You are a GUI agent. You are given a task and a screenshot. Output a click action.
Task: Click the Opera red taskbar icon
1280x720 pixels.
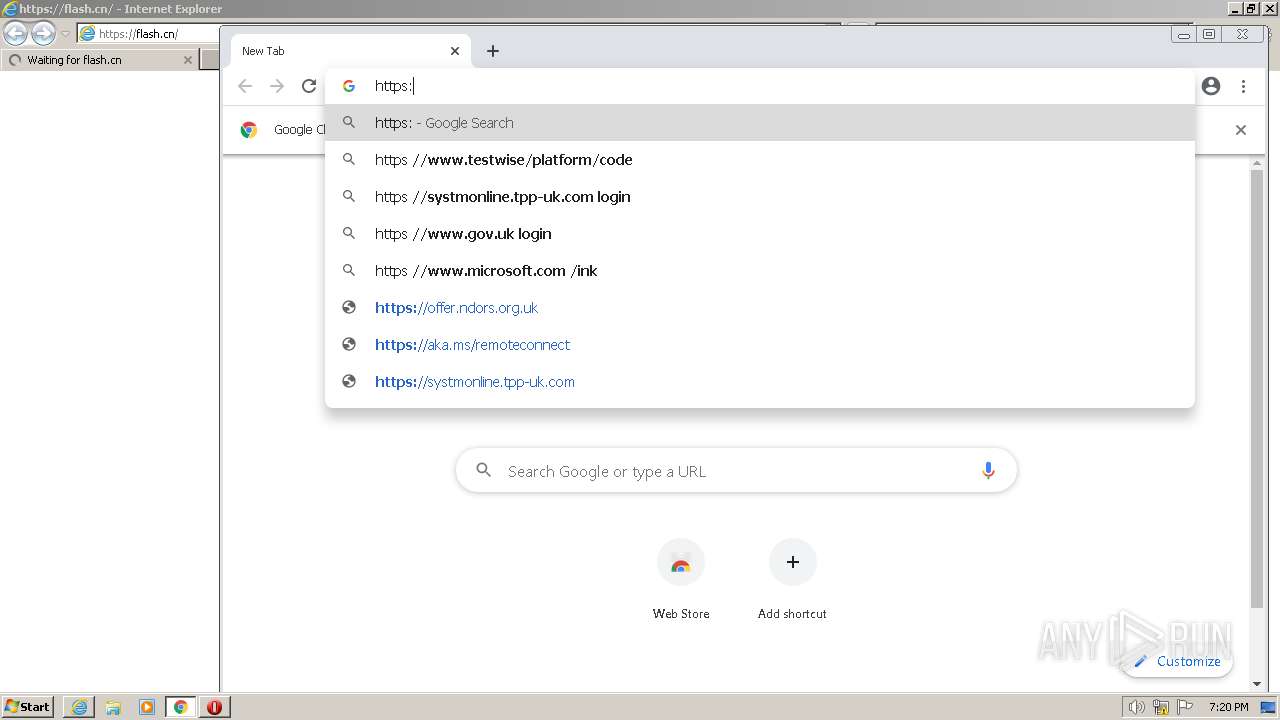tap(215, 707)
